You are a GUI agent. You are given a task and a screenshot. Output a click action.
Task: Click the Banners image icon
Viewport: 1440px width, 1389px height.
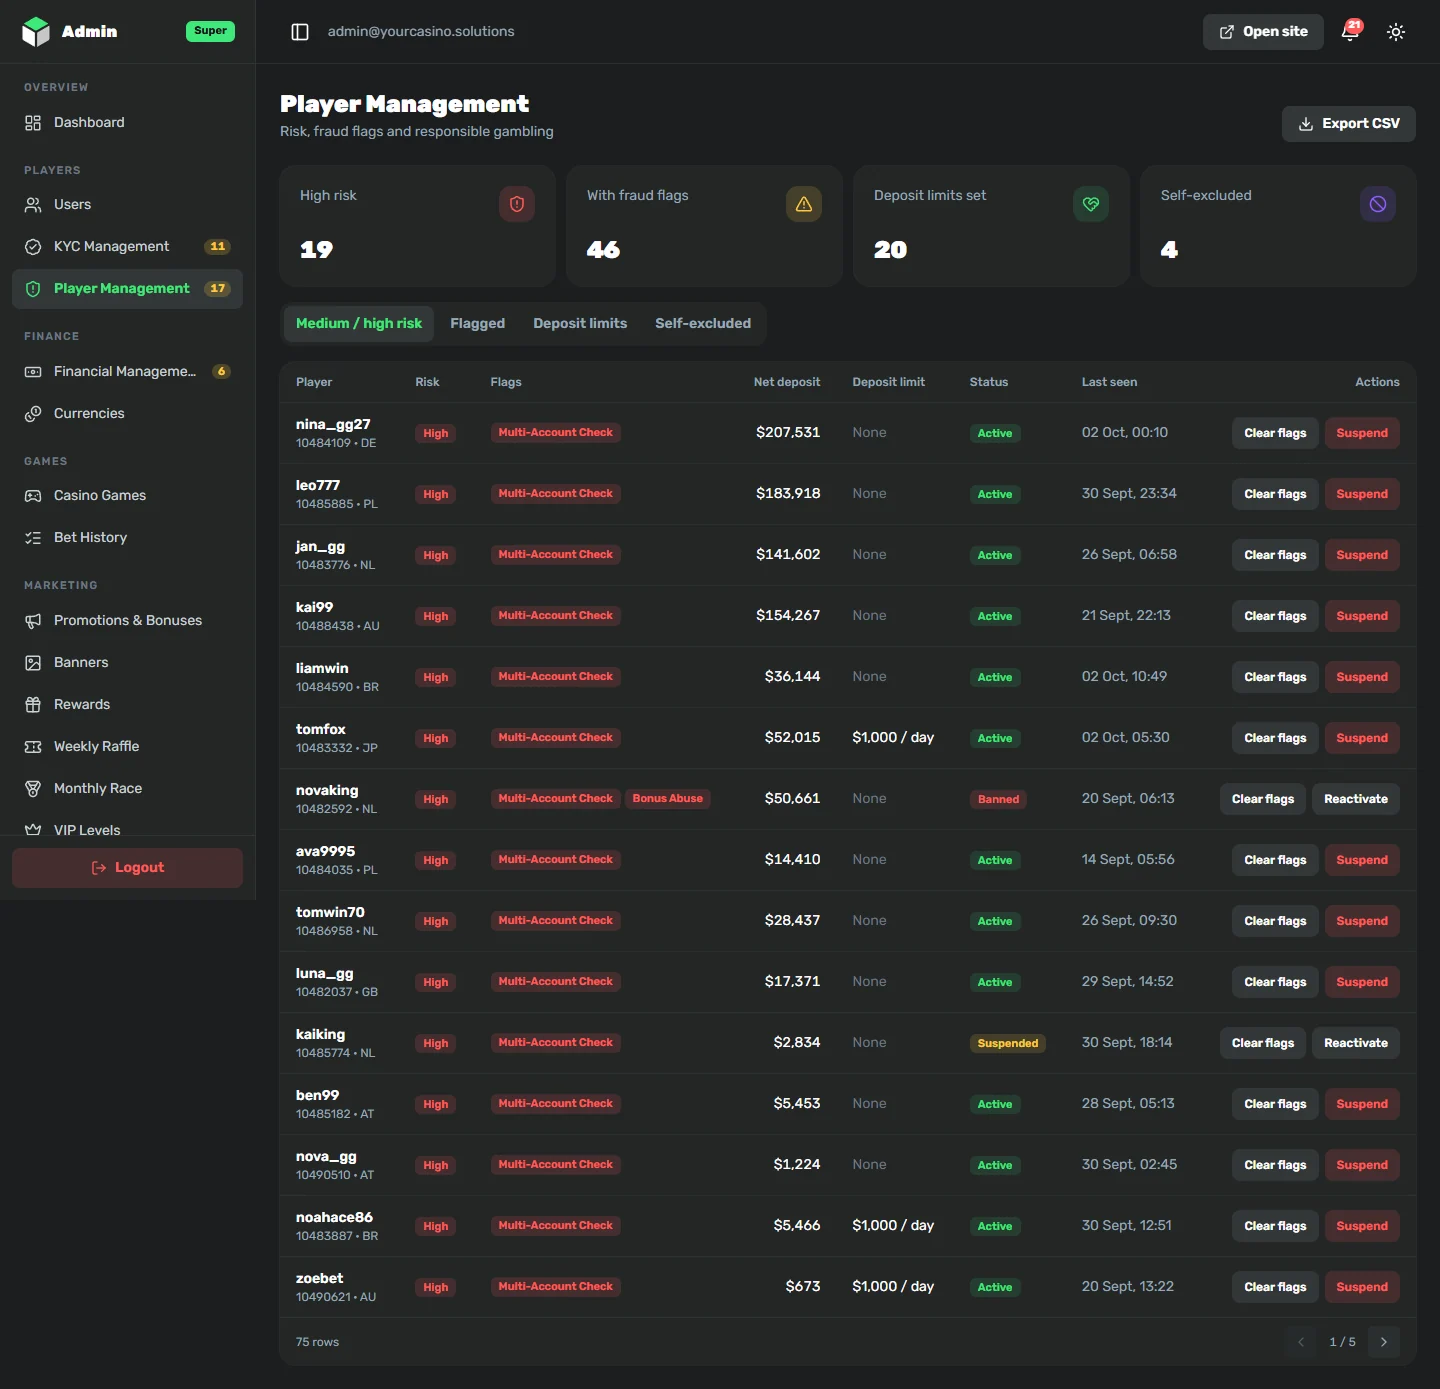pos(33,663)
